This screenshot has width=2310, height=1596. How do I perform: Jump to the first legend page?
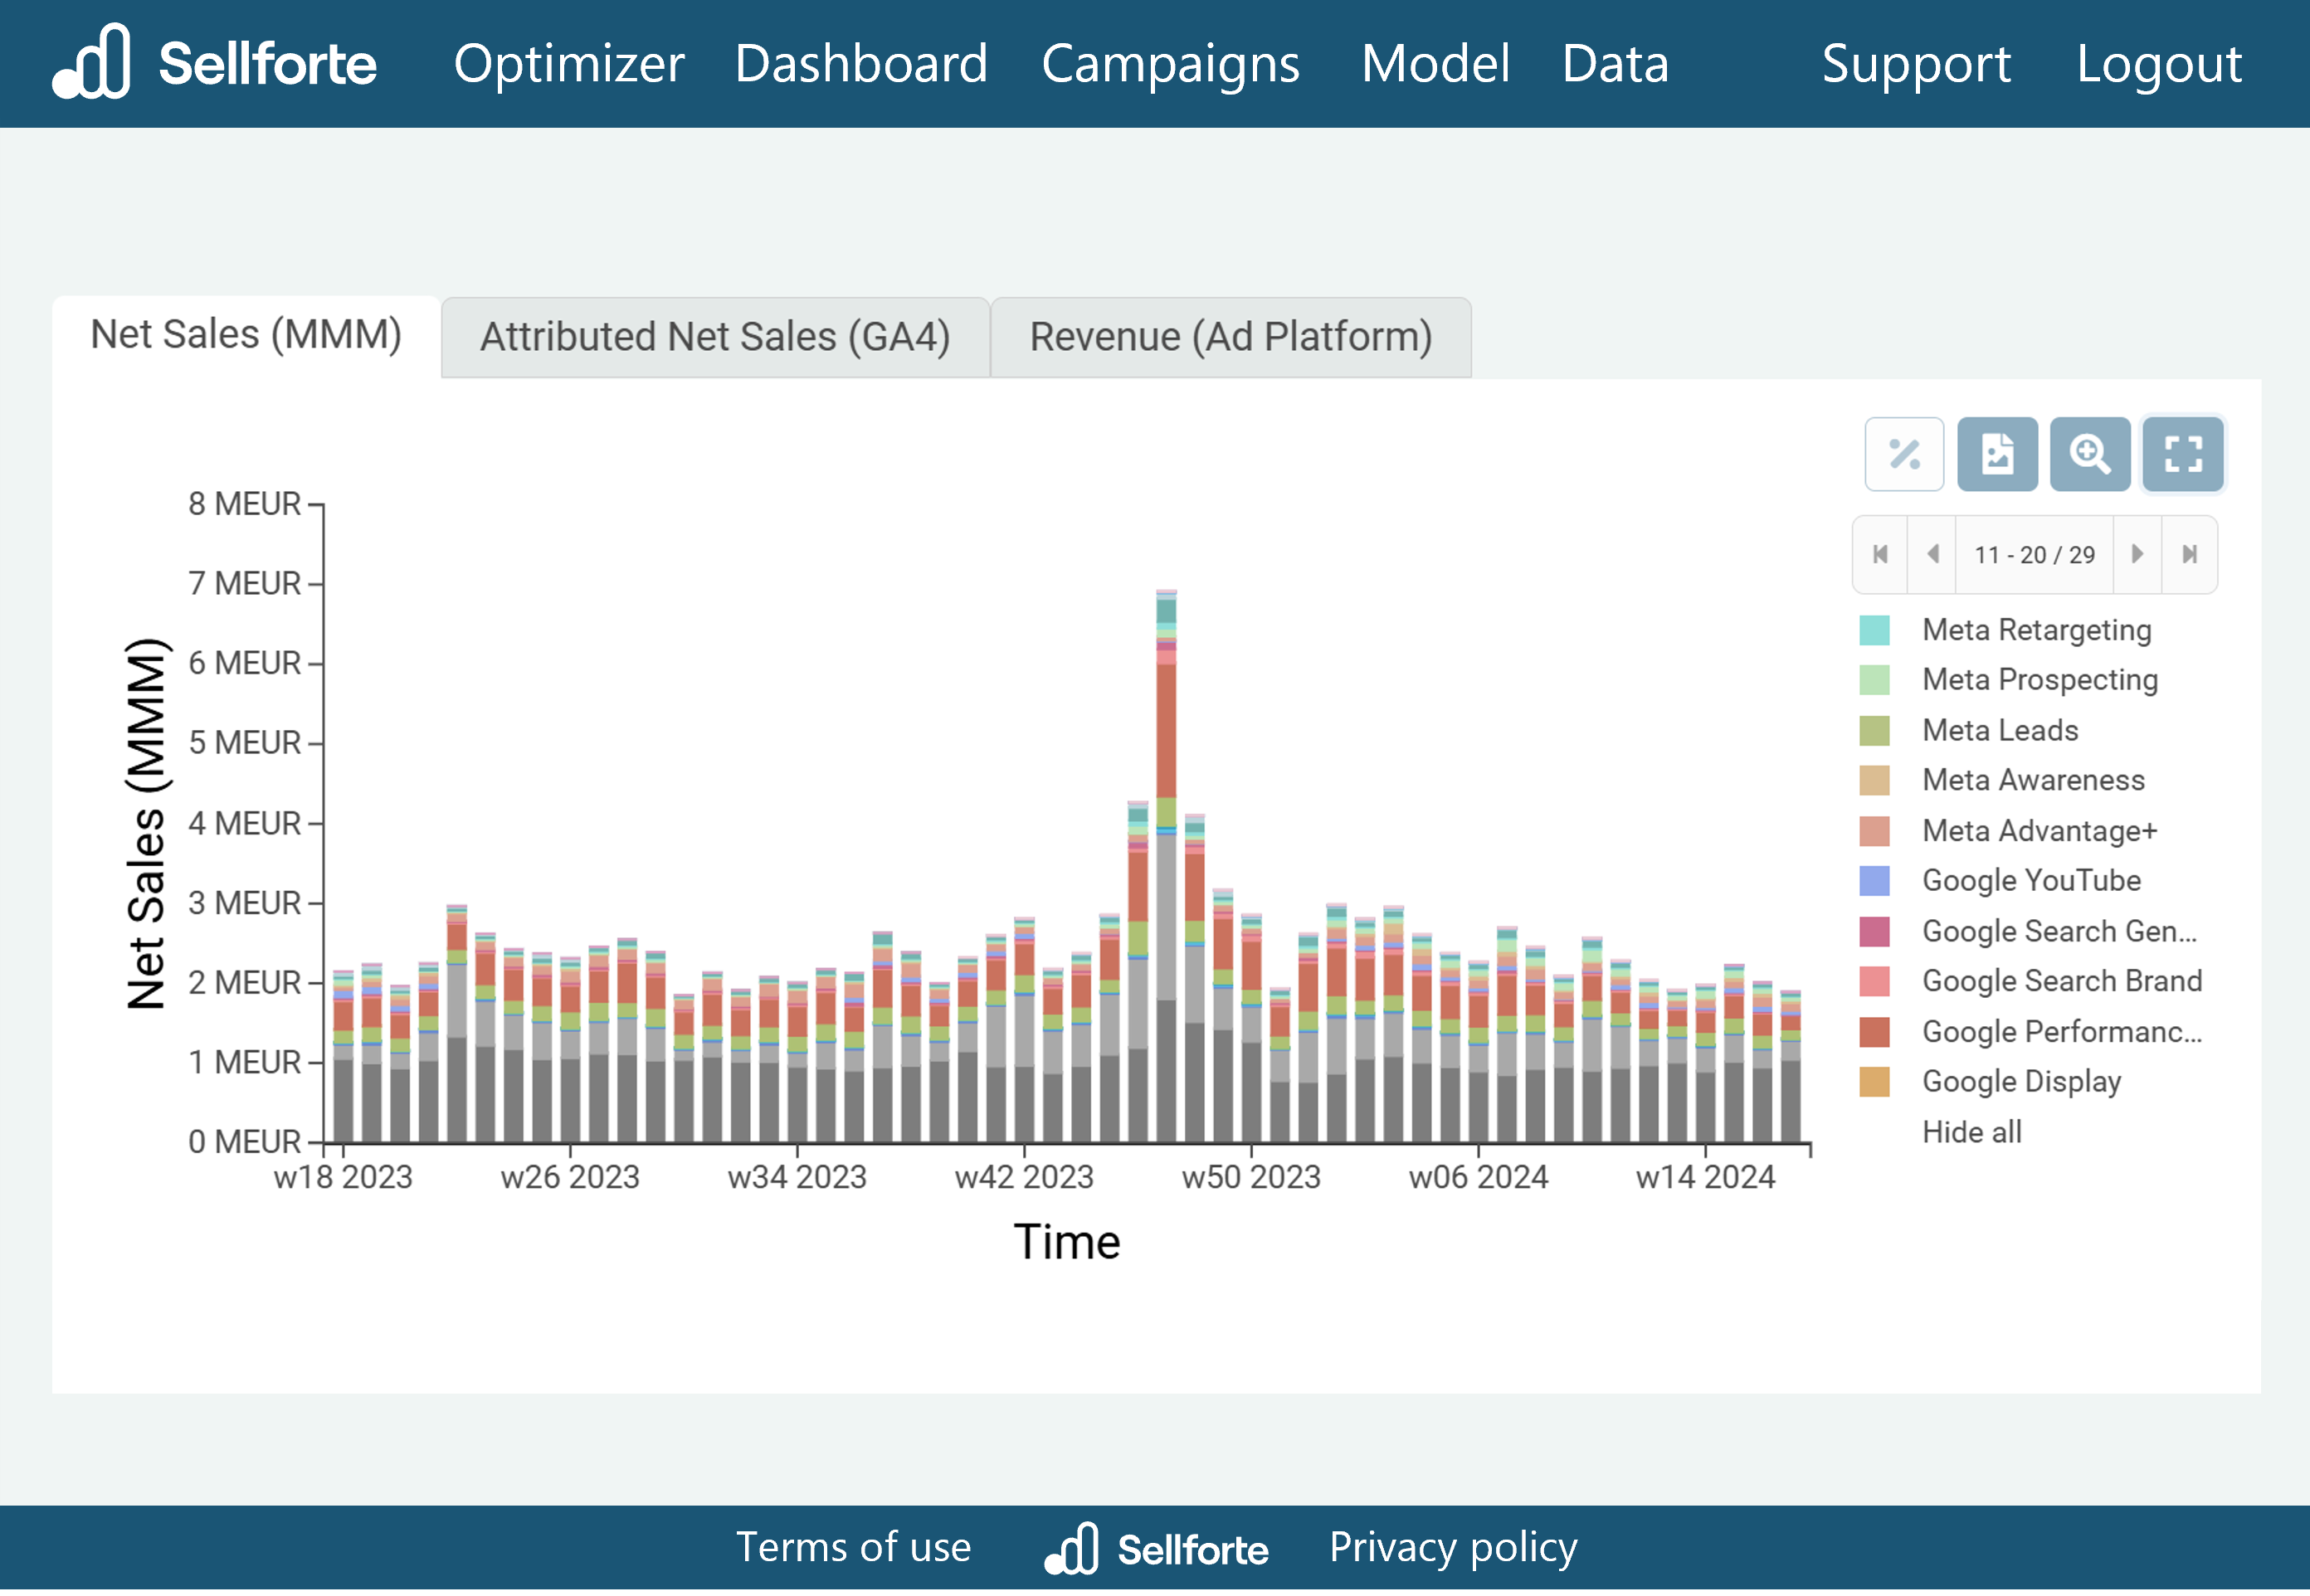pyautogui.click(x=1880, y=554)
